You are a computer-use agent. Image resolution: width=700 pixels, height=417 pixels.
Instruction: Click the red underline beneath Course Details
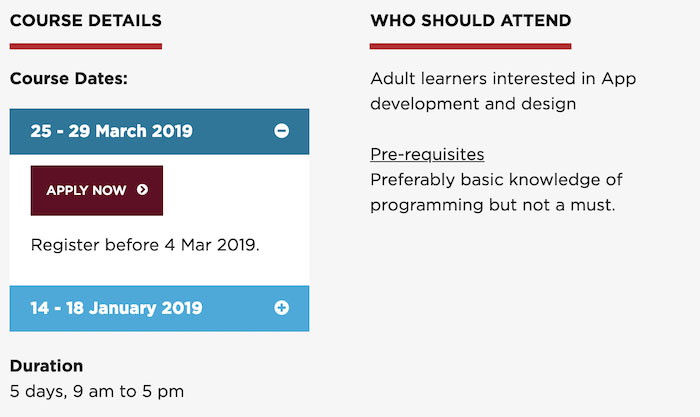85,45
